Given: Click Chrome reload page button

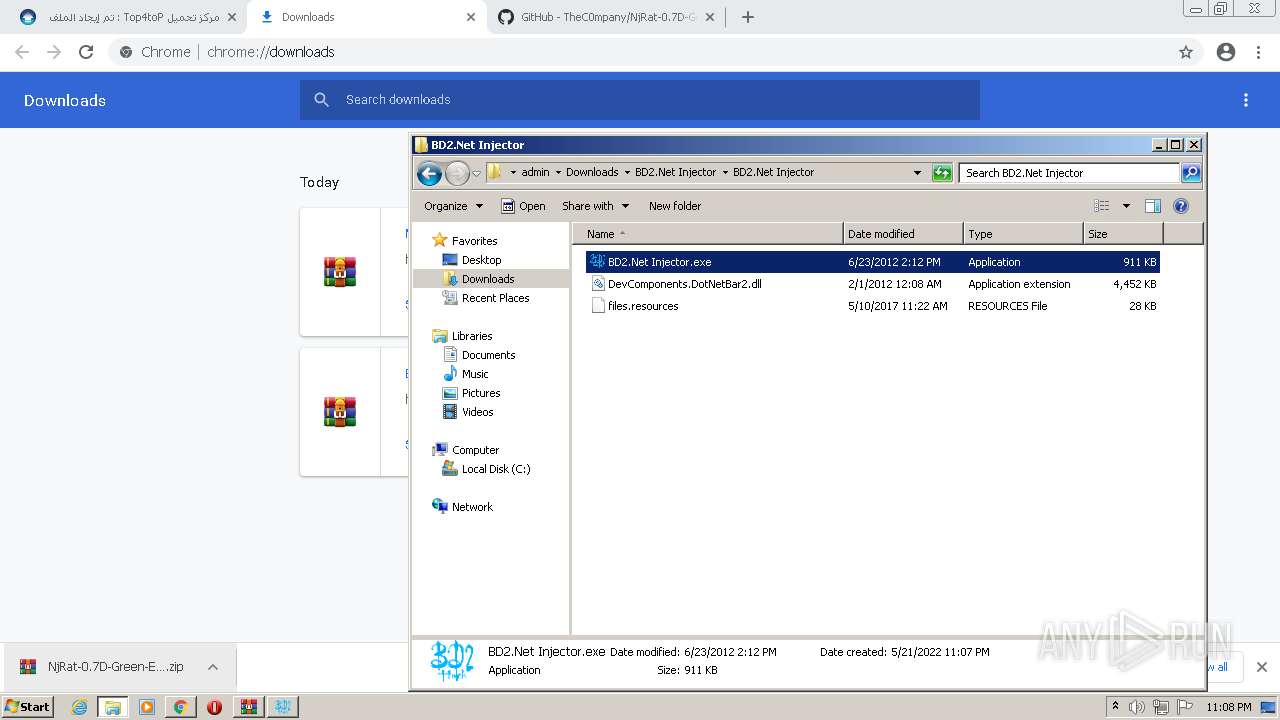Looking at the screenshot, I should 86,52.
